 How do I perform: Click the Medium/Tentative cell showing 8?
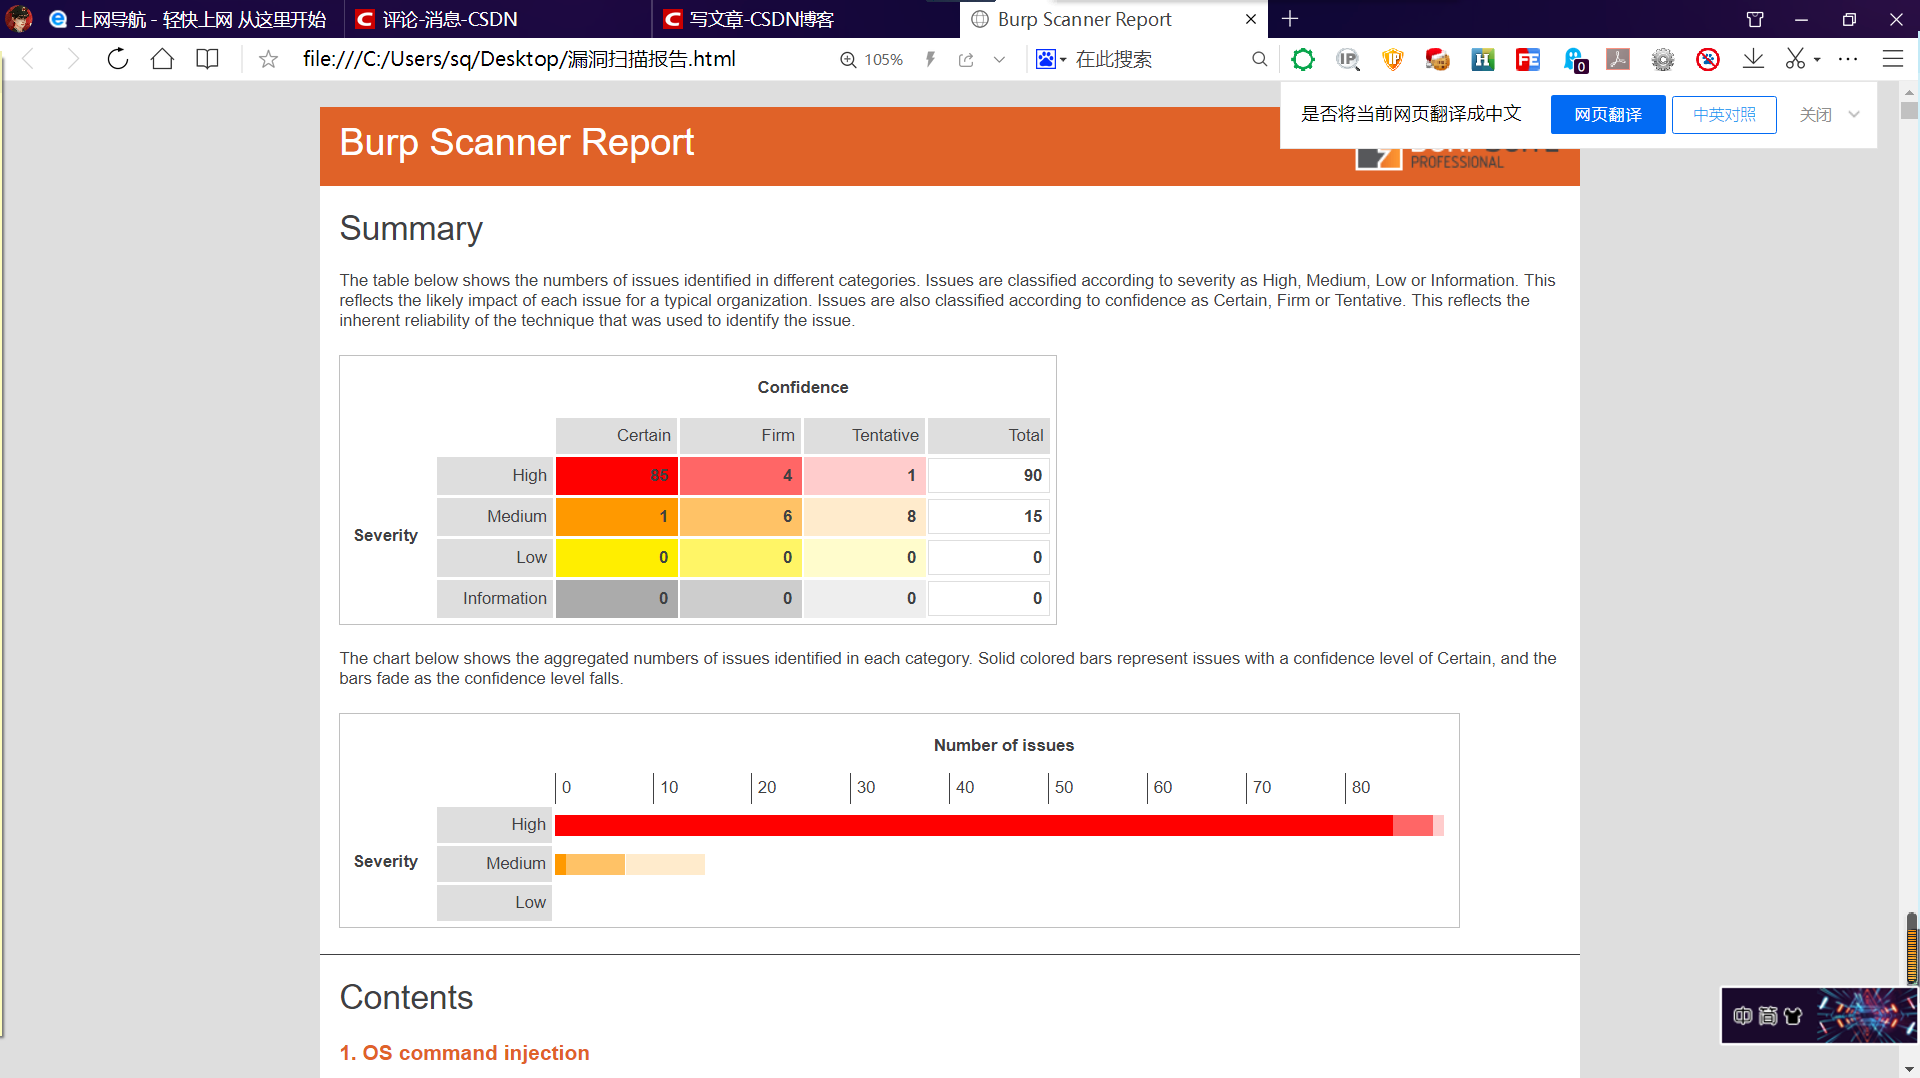tap(865, 517)
